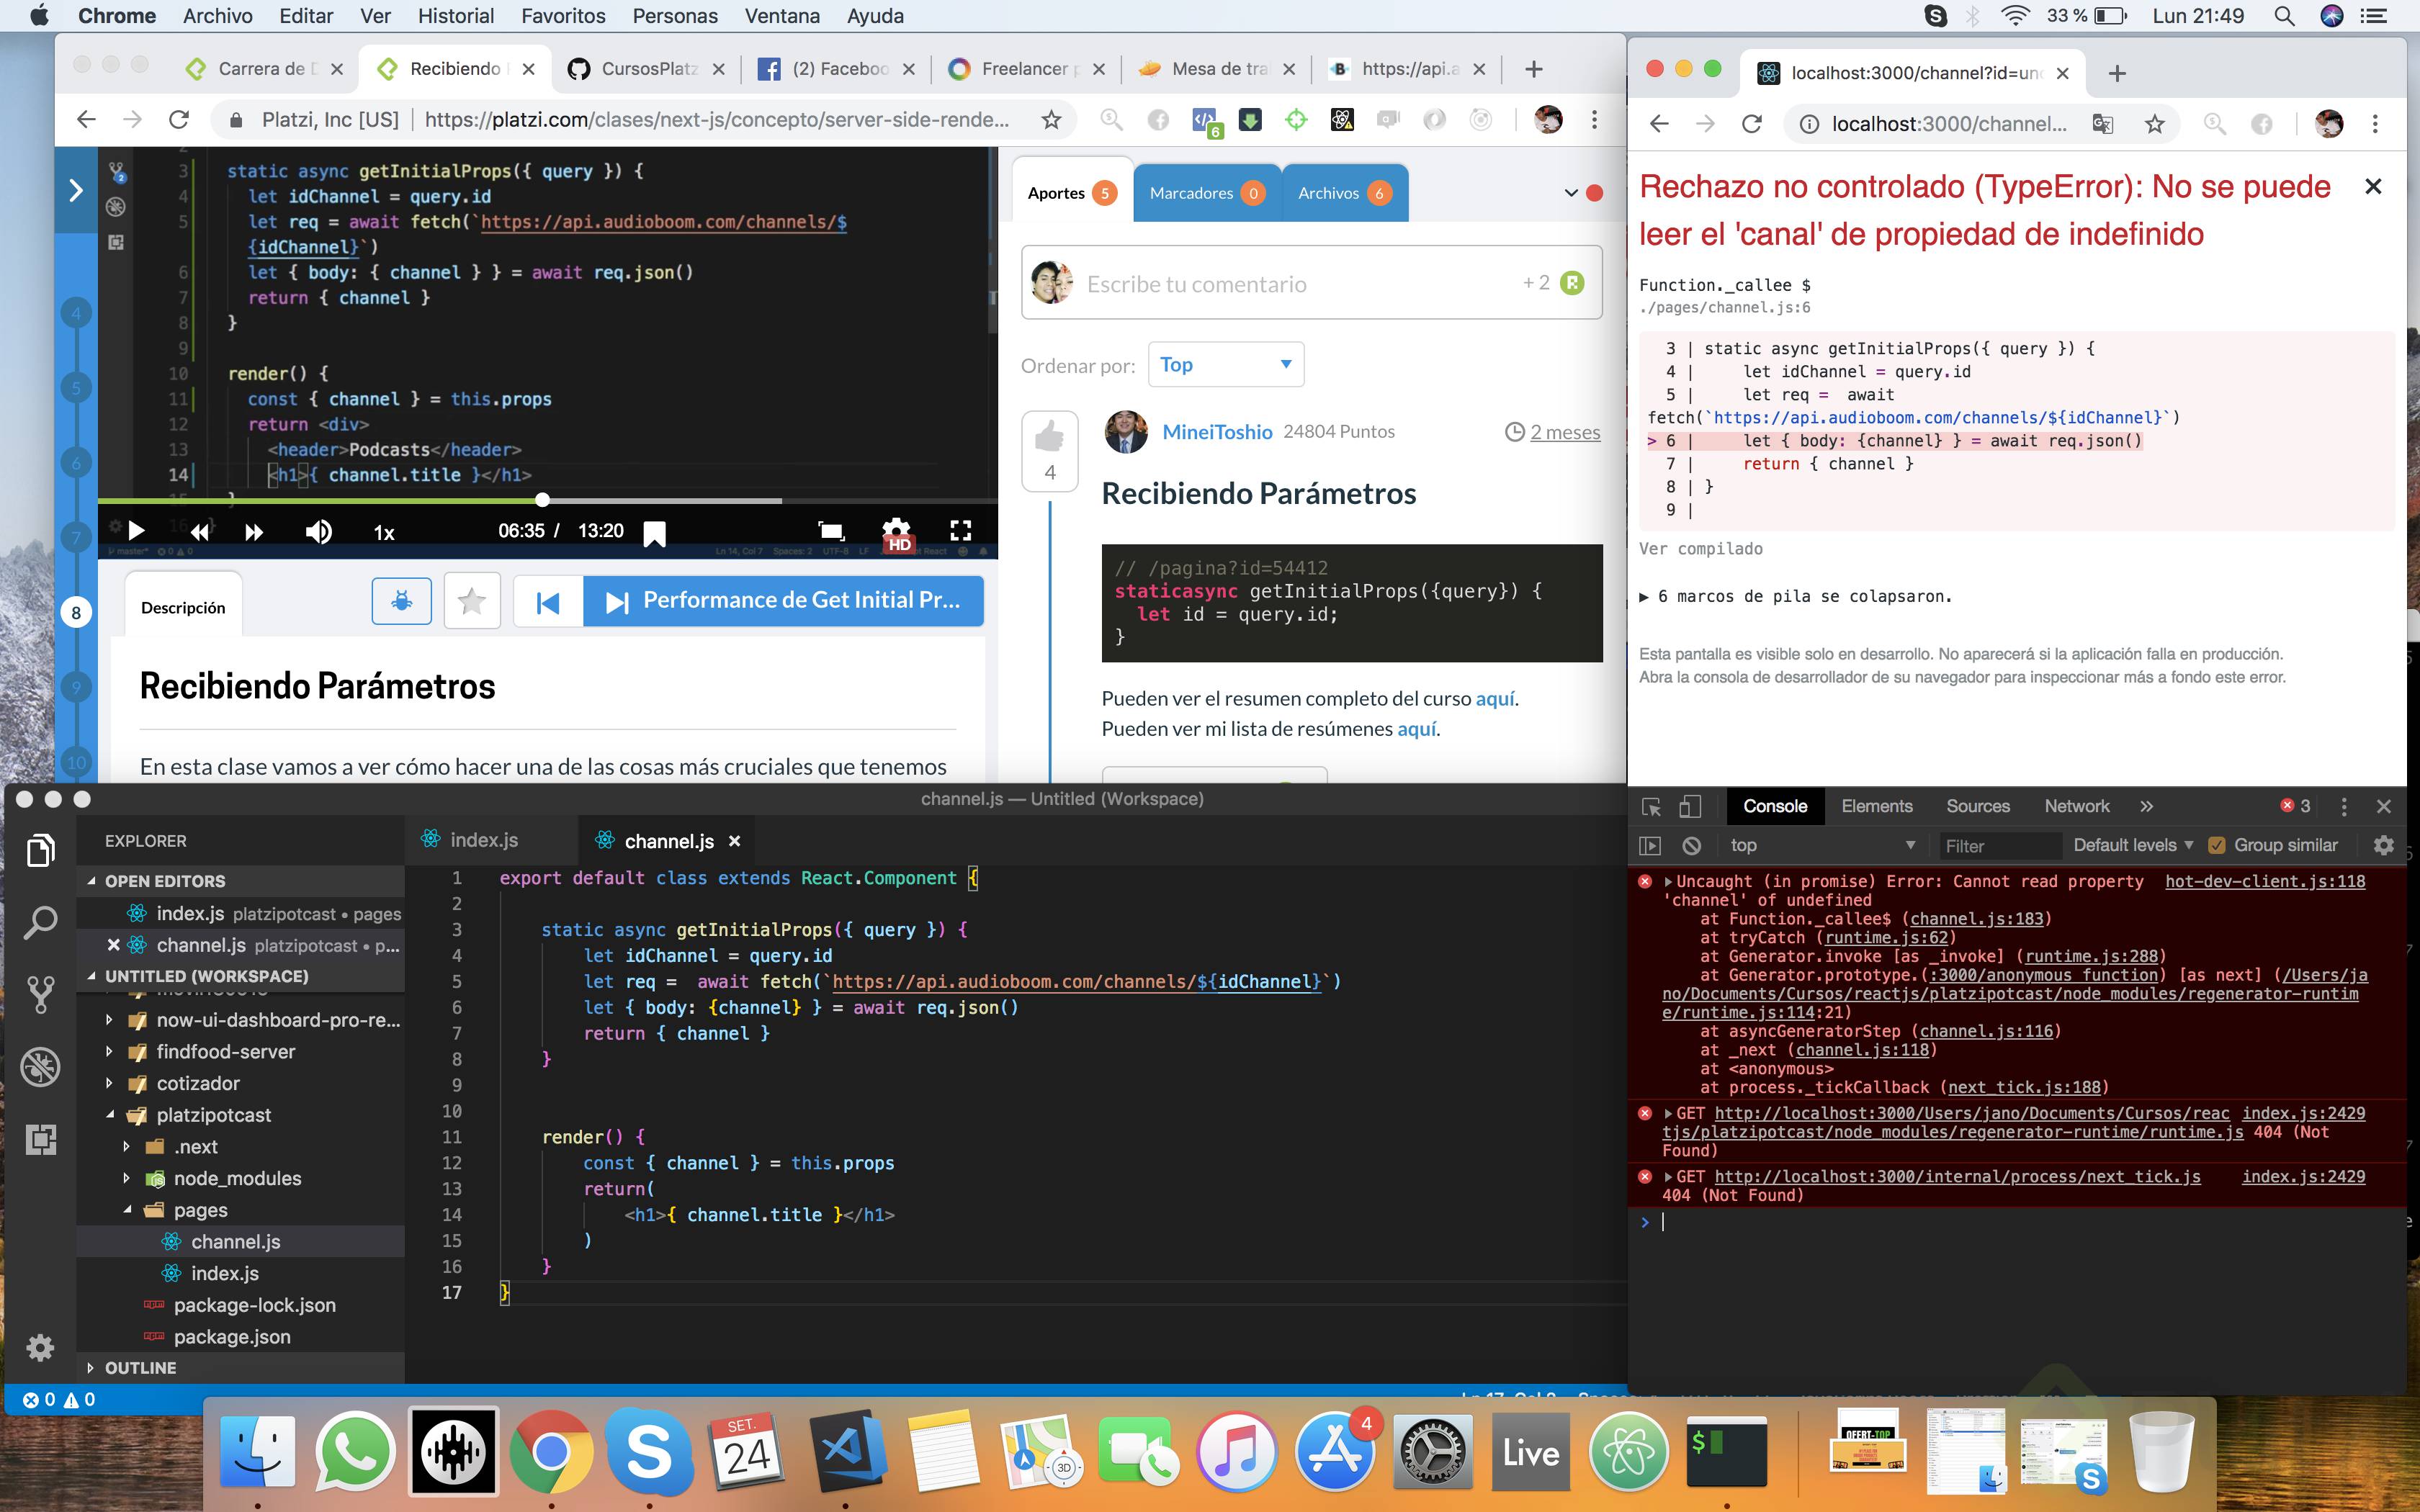Screen dimensions: 2420x1512
Task: Click the Ver compilado link in the error overlay
Action: coord(1700,549)
